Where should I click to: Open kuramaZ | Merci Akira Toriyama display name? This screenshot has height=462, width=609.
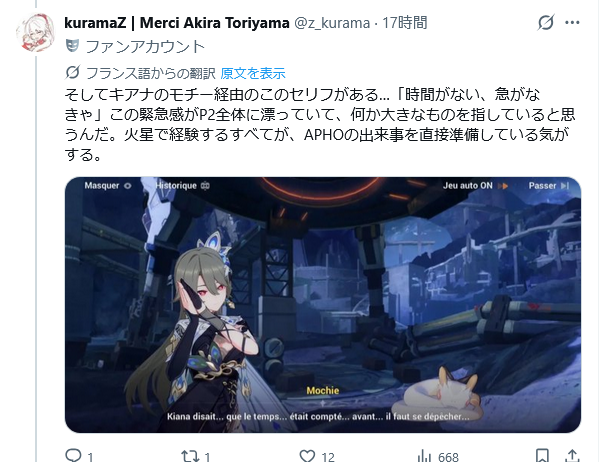177,23
